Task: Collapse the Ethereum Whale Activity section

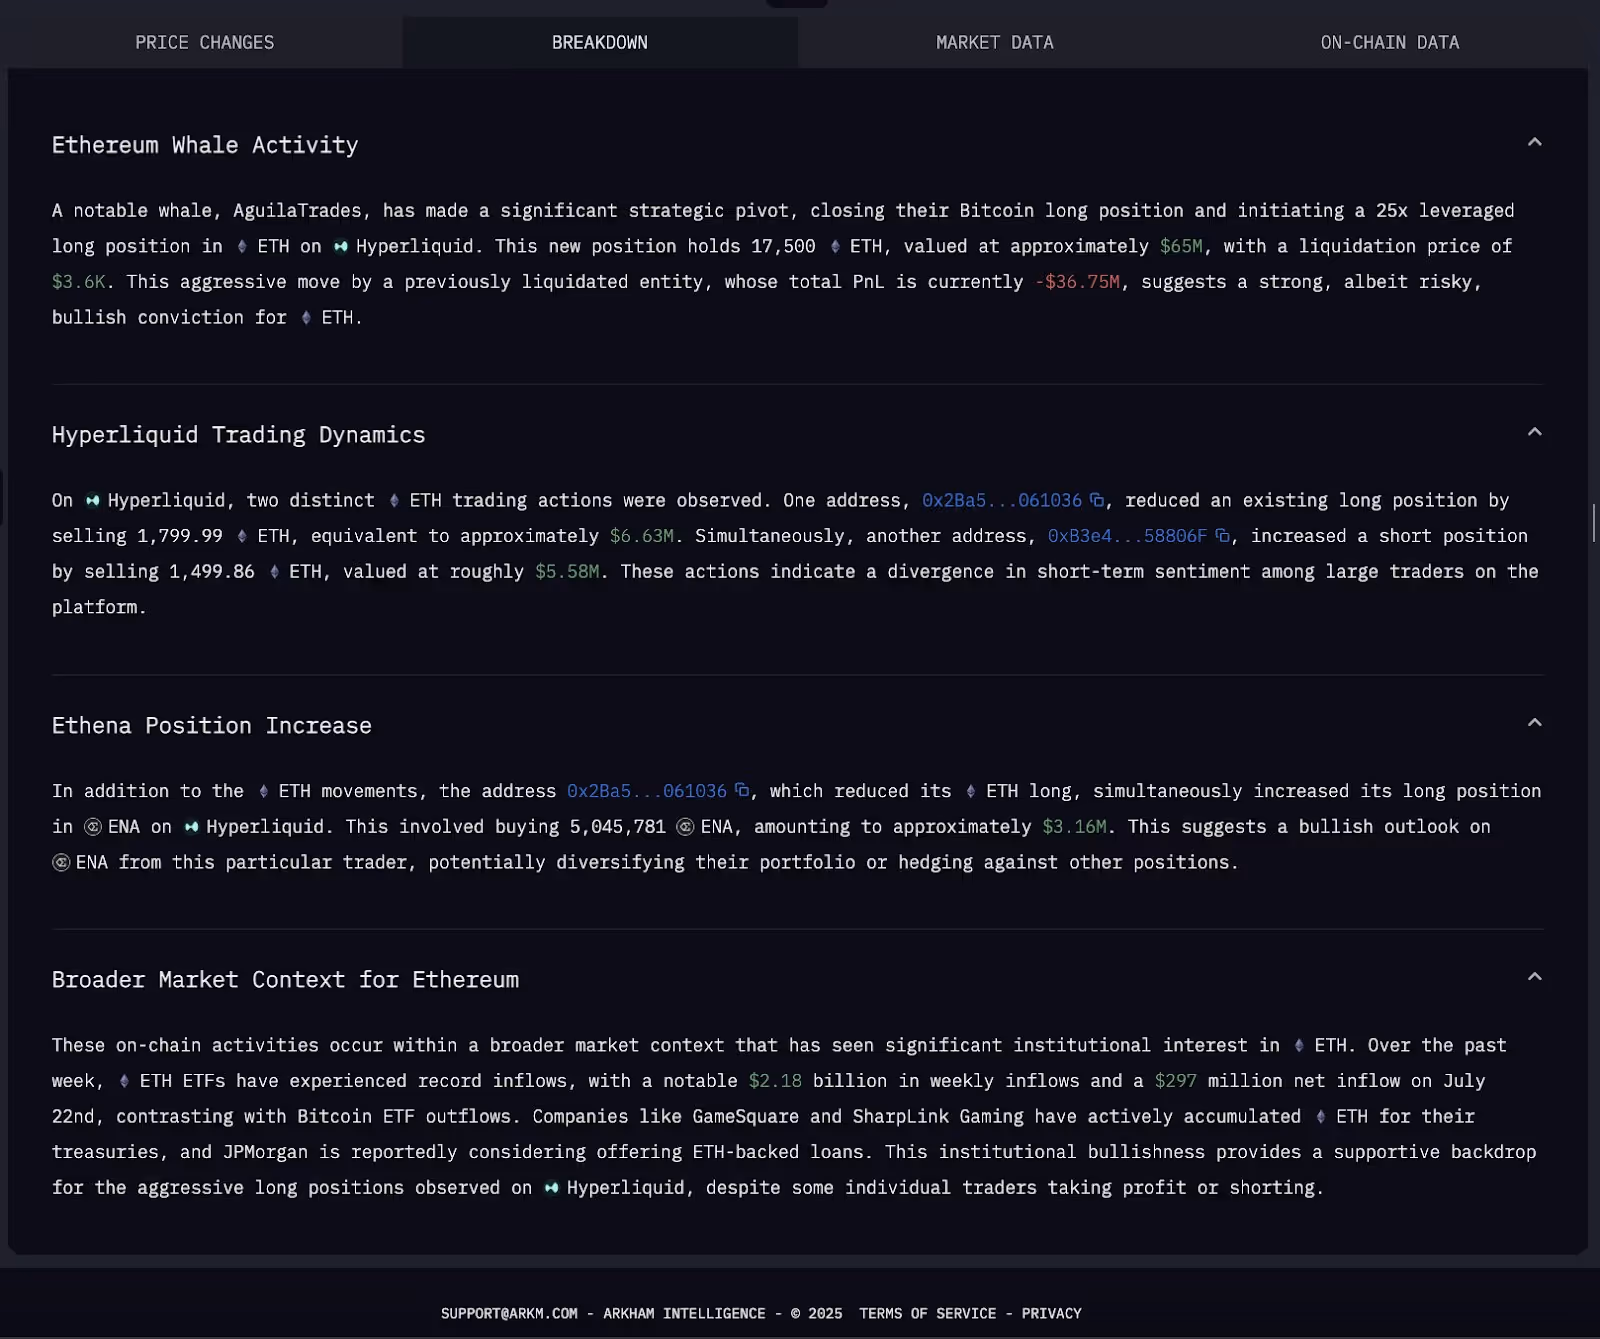Action: [x=1535, y=142]
